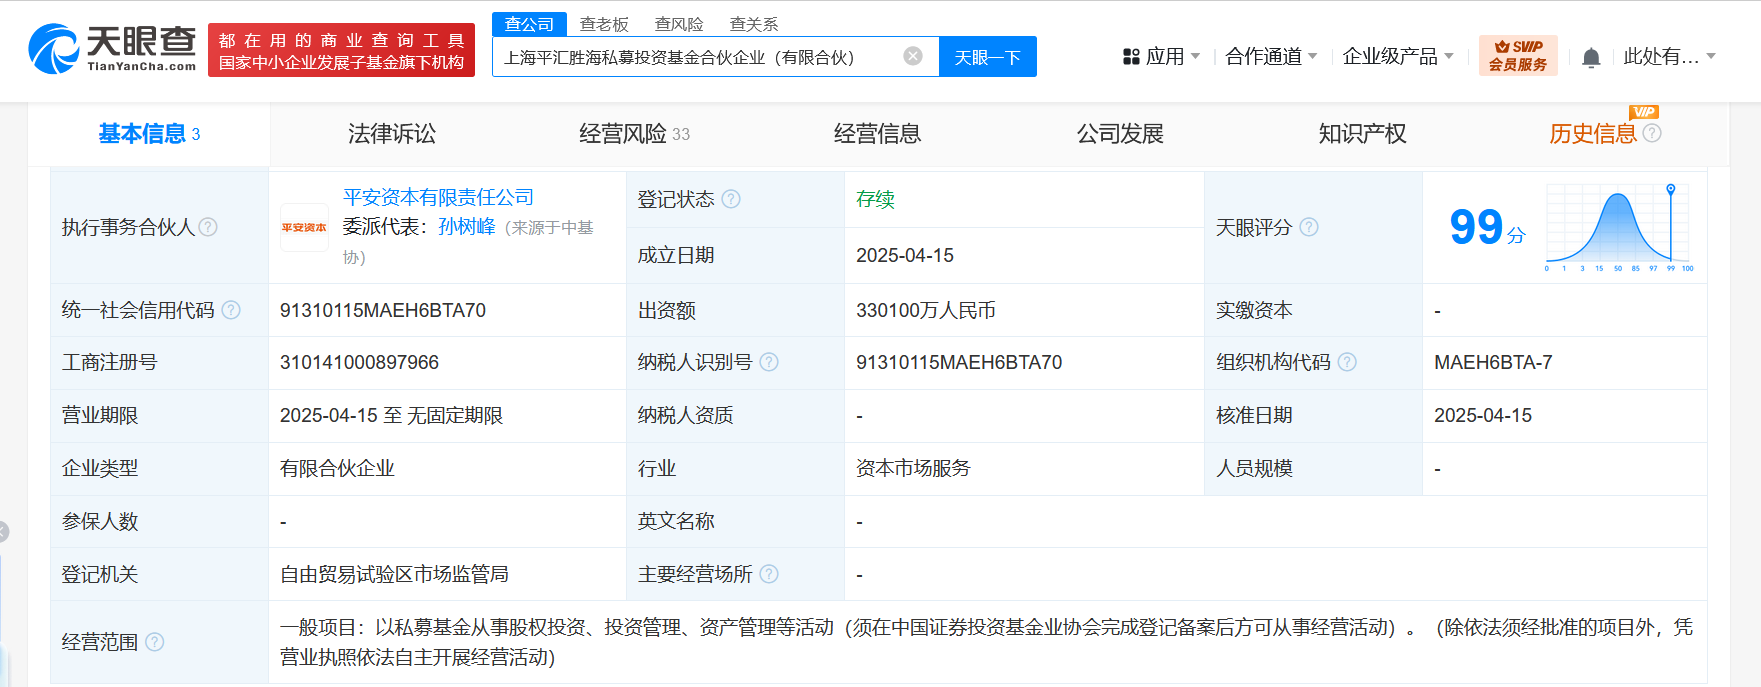
Task: Expand the 此处有… account dropdown
Action: tap(1669, 57)
